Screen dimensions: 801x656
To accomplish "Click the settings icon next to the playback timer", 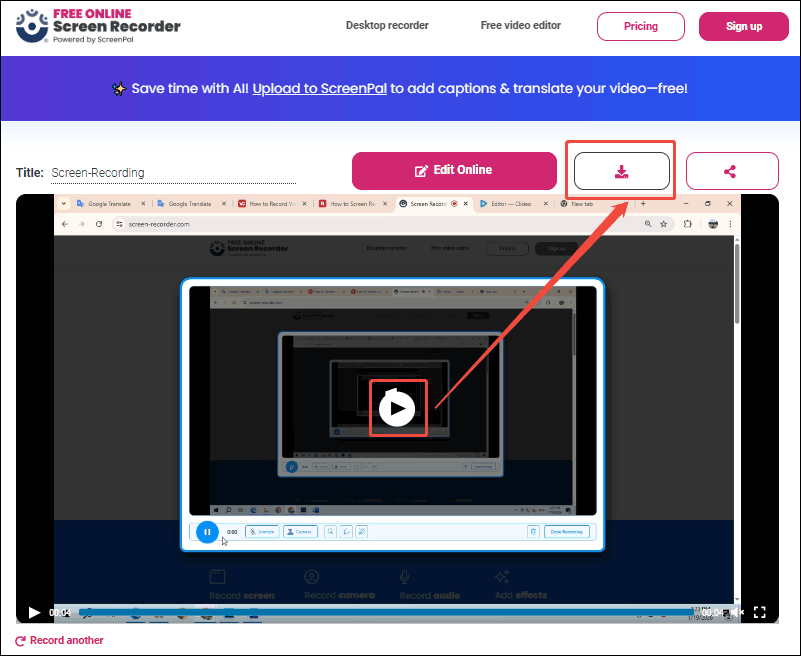I will (726, 613).
